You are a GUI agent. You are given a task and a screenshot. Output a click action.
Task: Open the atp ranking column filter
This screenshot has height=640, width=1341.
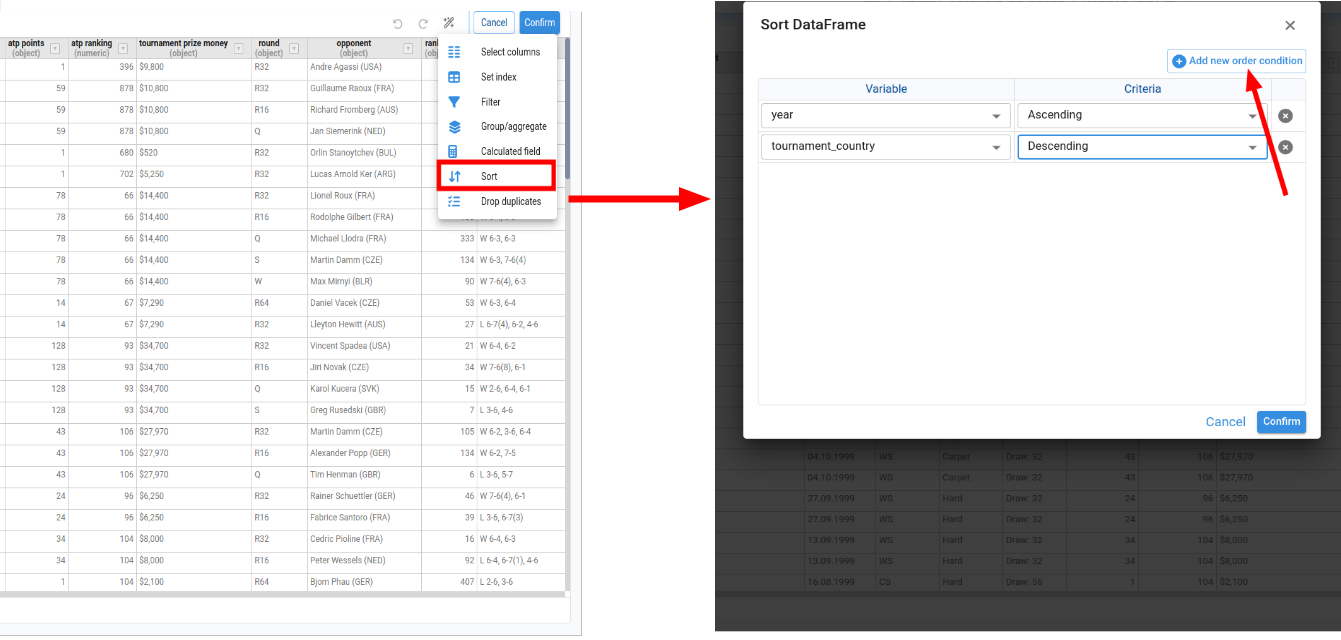(x=123, y=48)
